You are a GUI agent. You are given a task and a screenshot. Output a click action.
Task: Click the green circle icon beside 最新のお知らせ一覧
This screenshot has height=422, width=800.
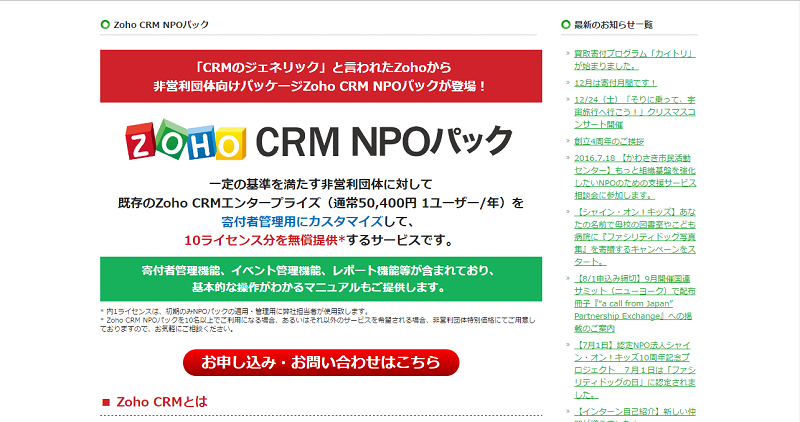(566, 24)
